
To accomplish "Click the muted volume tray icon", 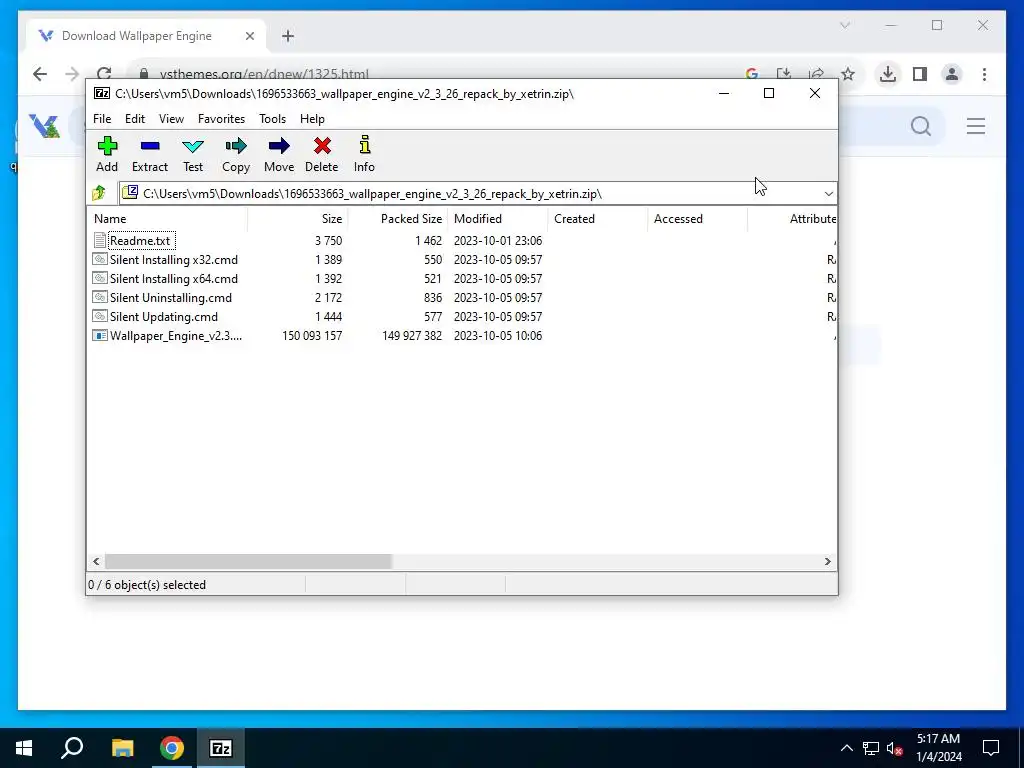I will (x=894, y=748).
